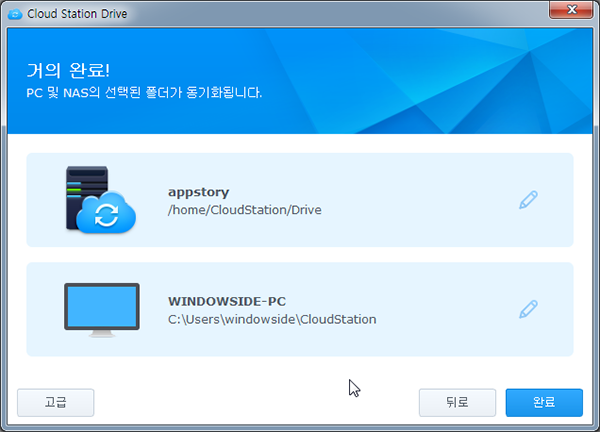Viewport: 600px width, 432px height.
Task: Click the blue computer monitor icon
Action: tap(102, 310)
